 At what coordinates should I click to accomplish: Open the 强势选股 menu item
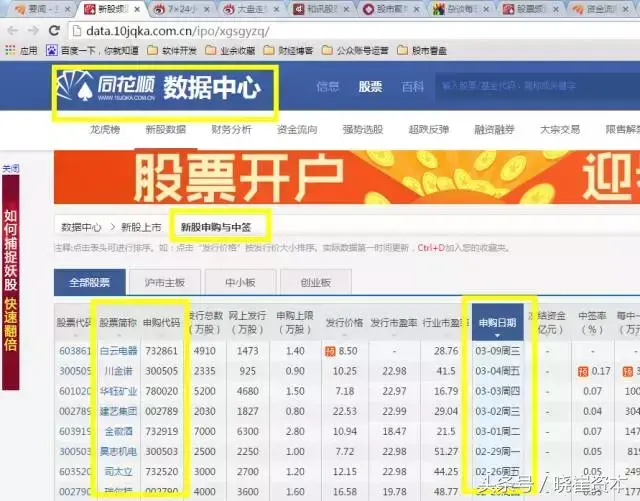pyautogui.click(x=362, y=130)
